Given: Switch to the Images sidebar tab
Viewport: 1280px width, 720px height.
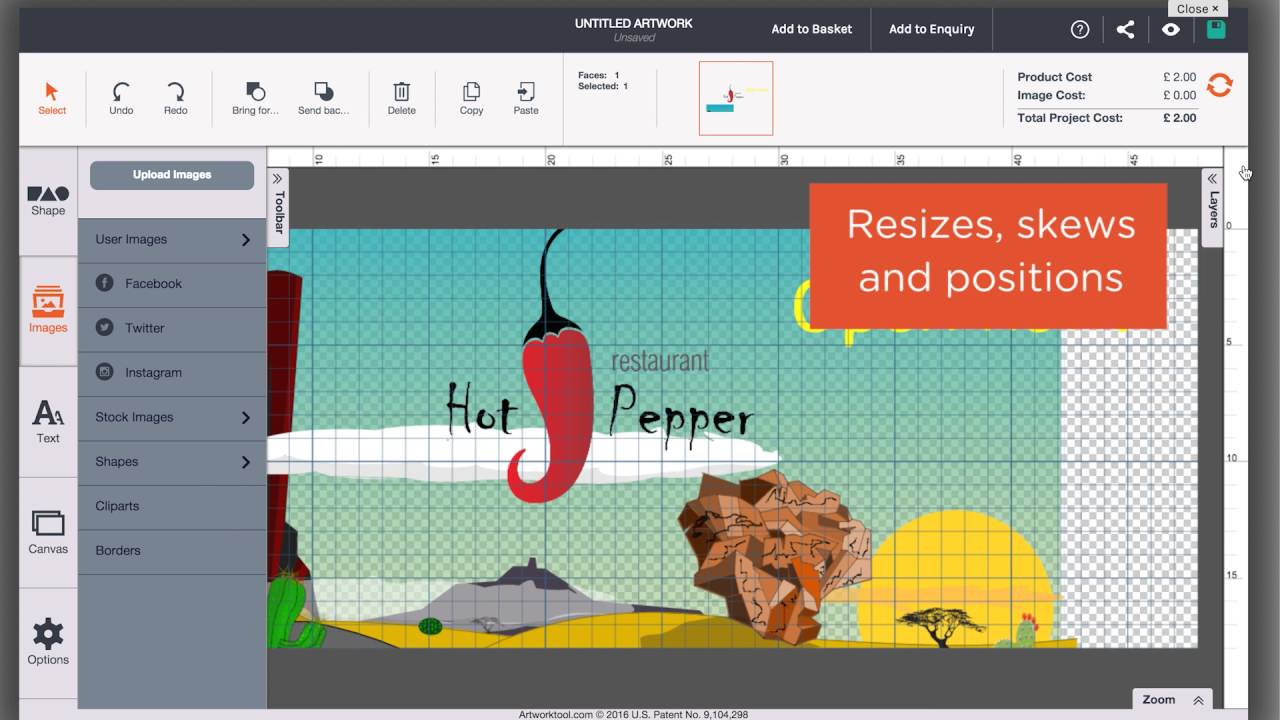Looking at the screenshot, I should [x=48, y=311].
